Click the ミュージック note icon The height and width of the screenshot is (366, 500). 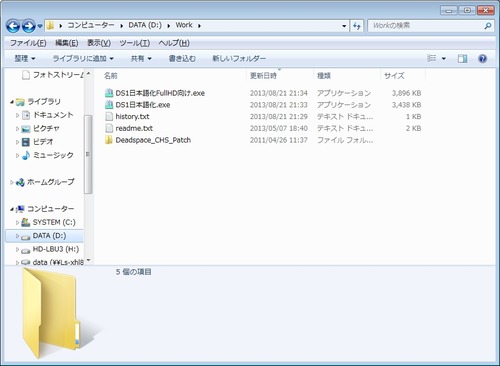[26, 155]
